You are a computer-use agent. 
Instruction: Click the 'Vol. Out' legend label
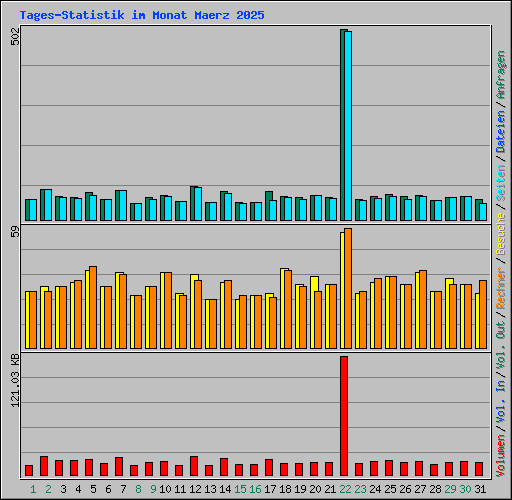point(501,345)
